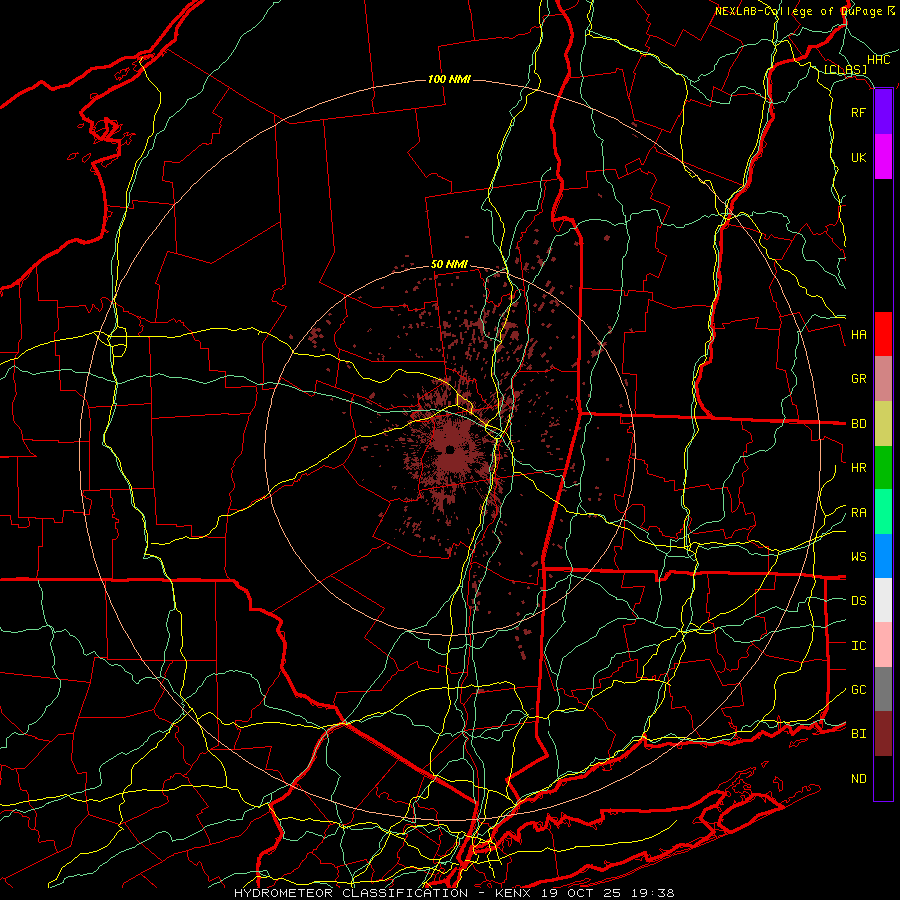900x900 pixels.
Task: Click the HHC product label
Action: (878, 60)
